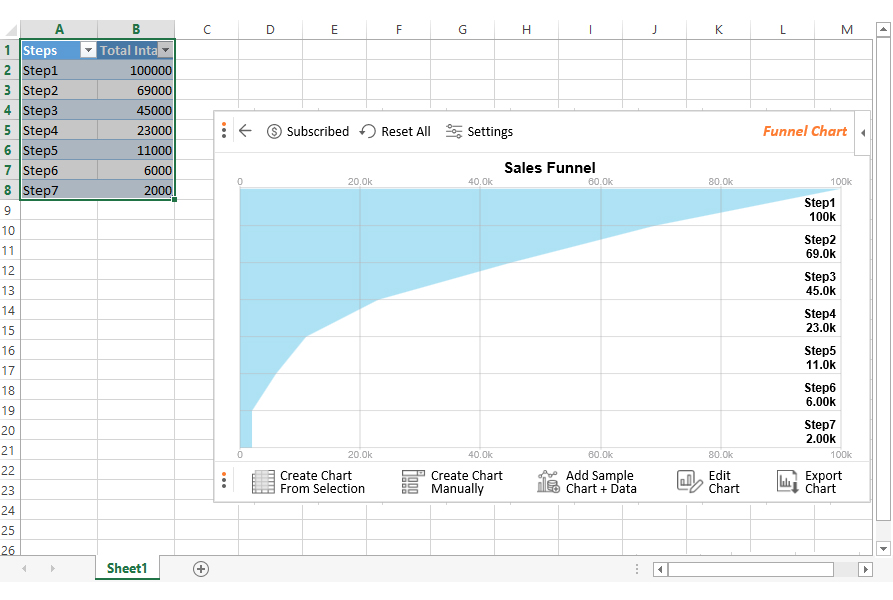Screen dimensions: 893x600
Task: Click the Step2 69.0k chart label
Action: coord(820,247)
